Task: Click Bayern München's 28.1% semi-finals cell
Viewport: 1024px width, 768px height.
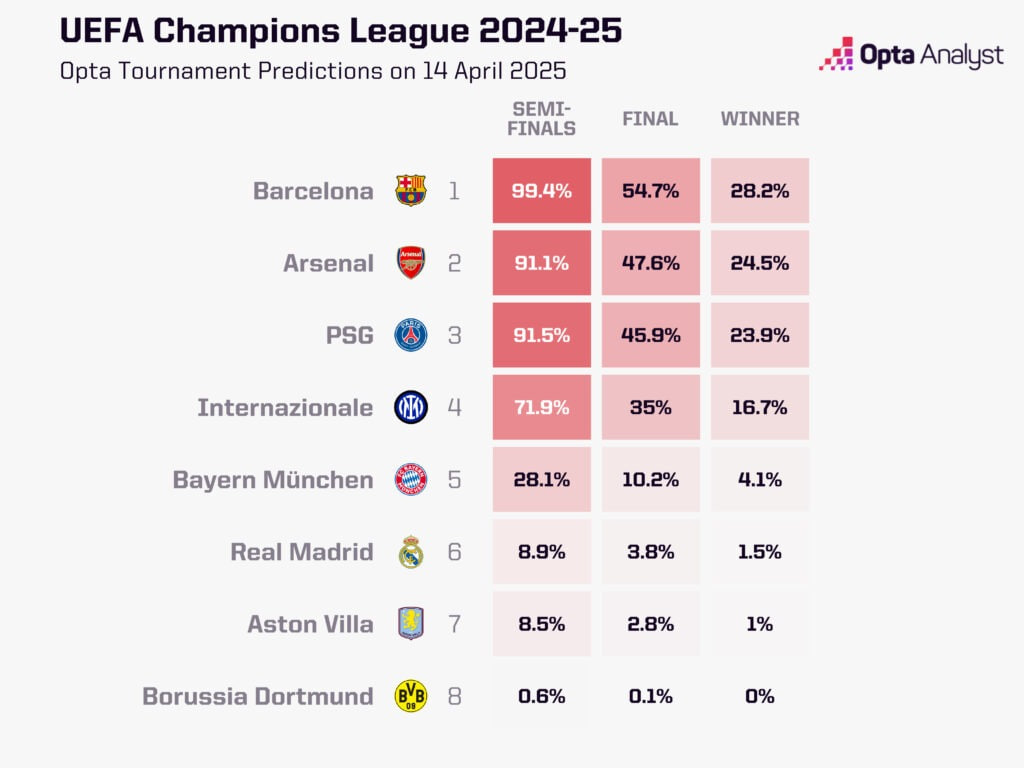Action: [x=542, y=479]
